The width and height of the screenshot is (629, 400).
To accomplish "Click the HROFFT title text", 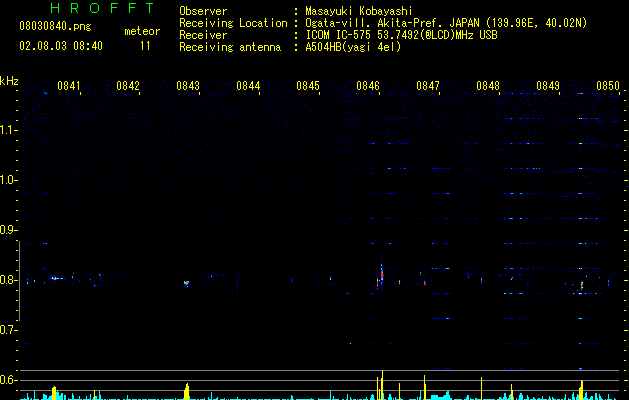I will coord(102,8).
